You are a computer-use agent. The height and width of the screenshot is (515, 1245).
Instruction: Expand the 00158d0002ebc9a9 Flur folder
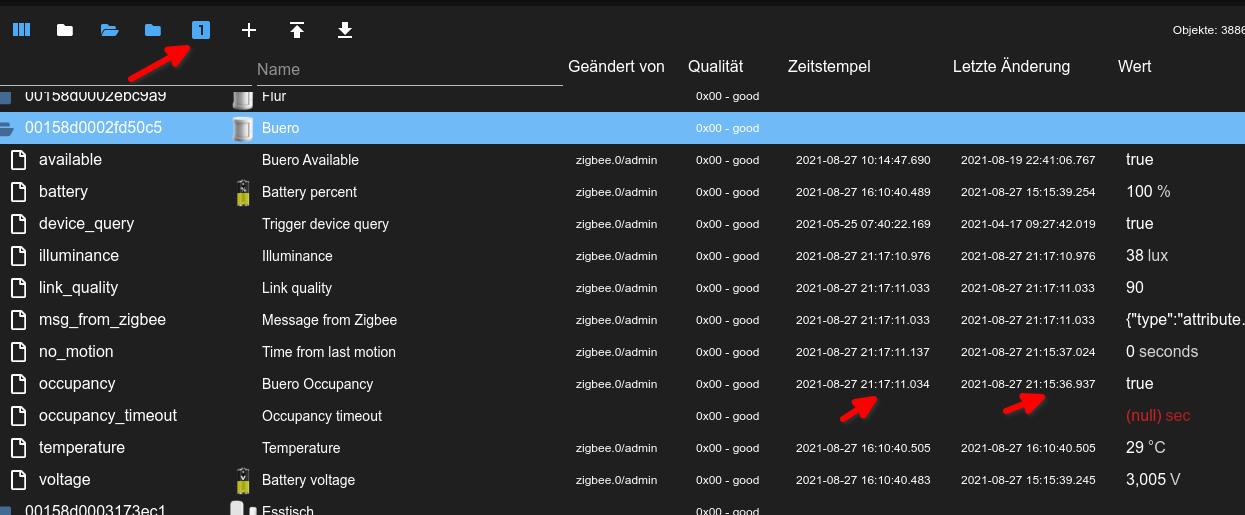[7, 98]
